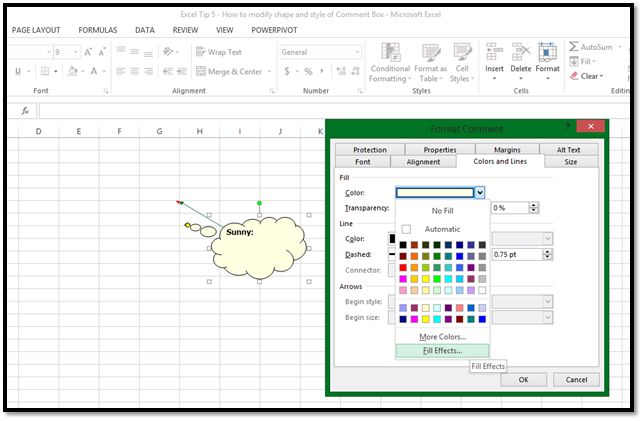The height and width of the screenshot is (421, 643).
Task: Pick the bright red color swatch
Action: (403, 267)
